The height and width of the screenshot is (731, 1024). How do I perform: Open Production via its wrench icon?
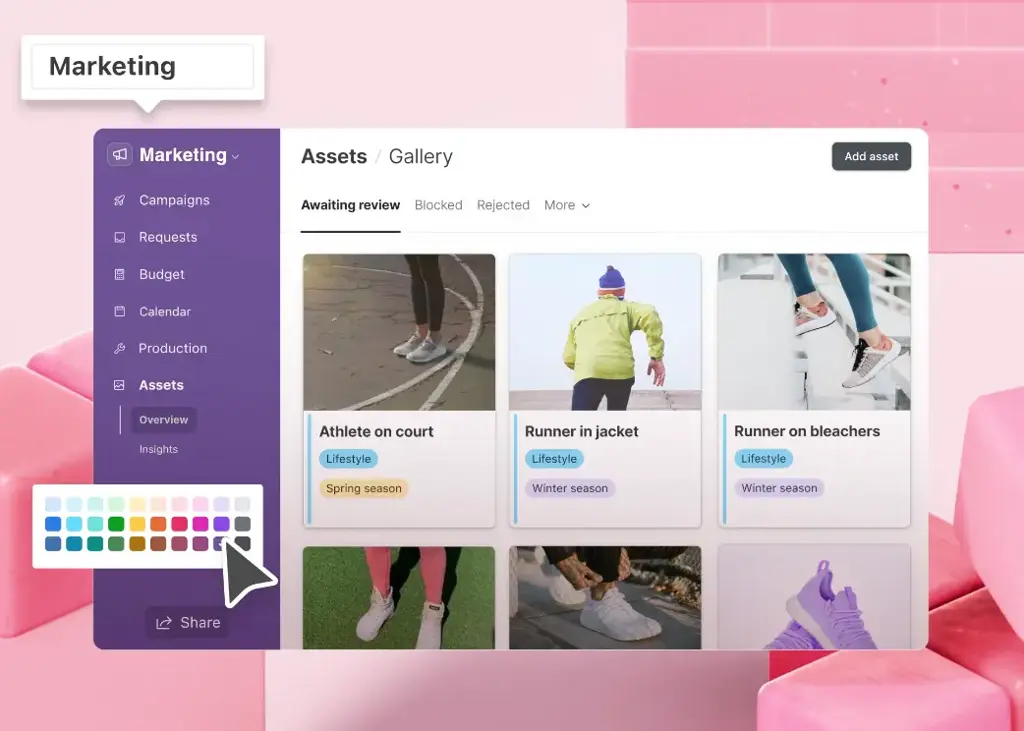point(119,348)
